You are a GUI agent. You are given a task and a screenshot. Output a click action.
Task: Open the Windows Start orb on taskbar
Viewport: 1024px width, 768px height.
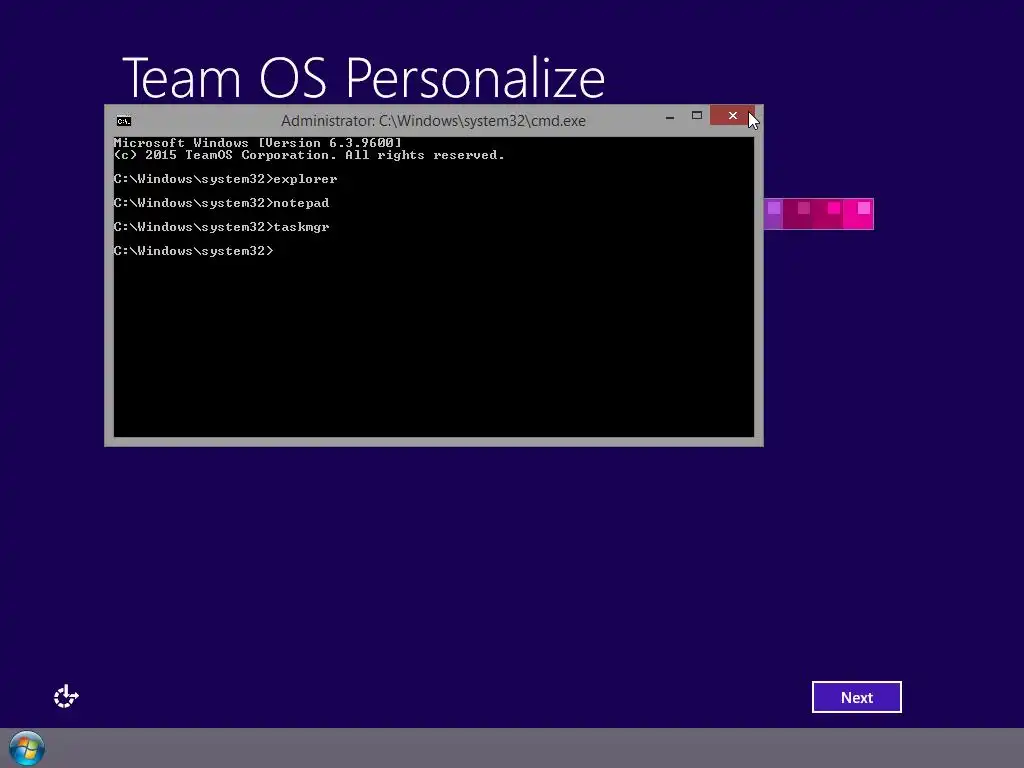click(27, 748)
